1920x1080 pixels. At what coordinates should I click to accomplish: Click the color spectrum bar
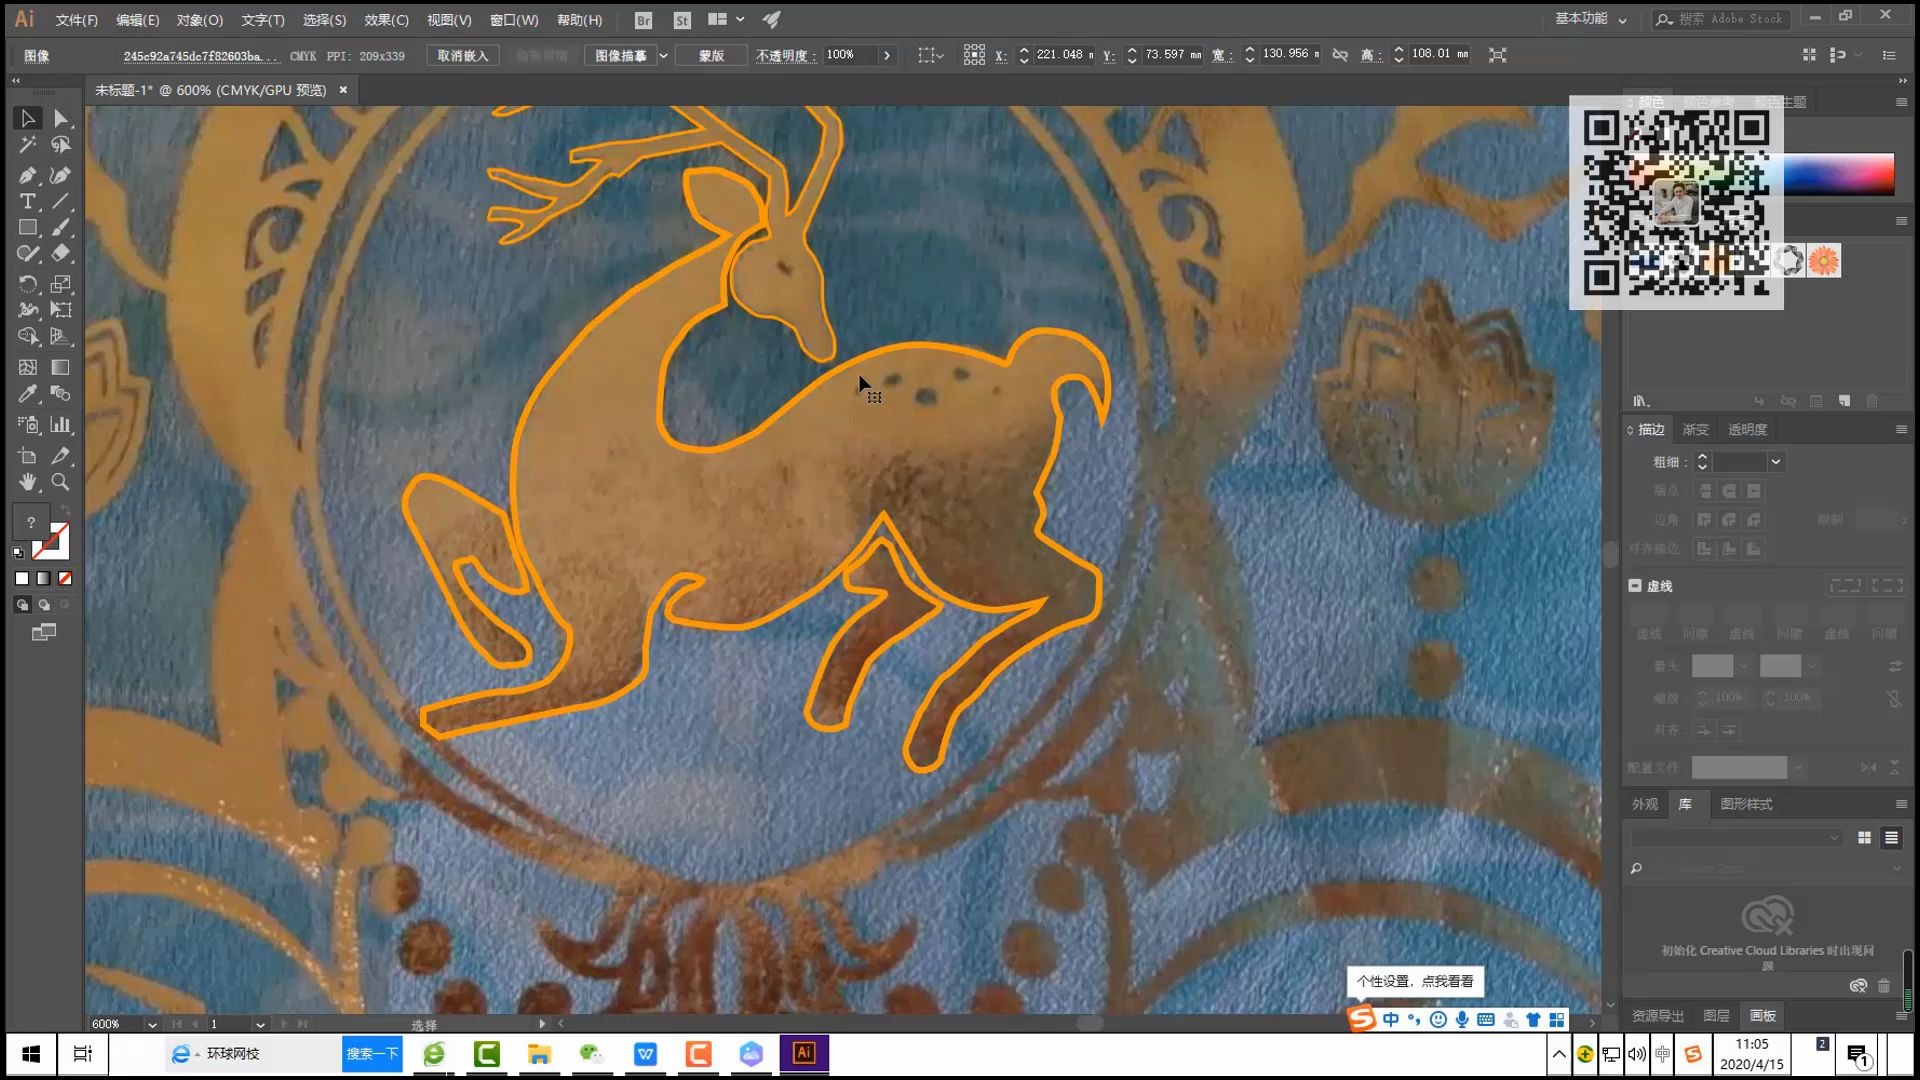click(1838, 174)
